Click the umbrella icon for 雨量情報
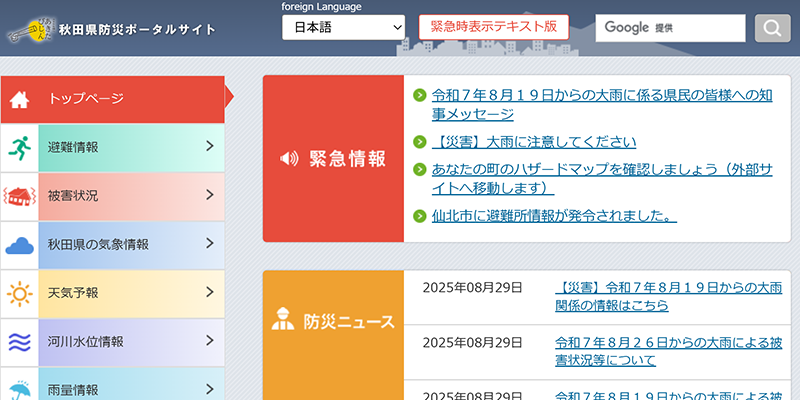The height and width of the screenshot is (400, 800). [19, 390]
